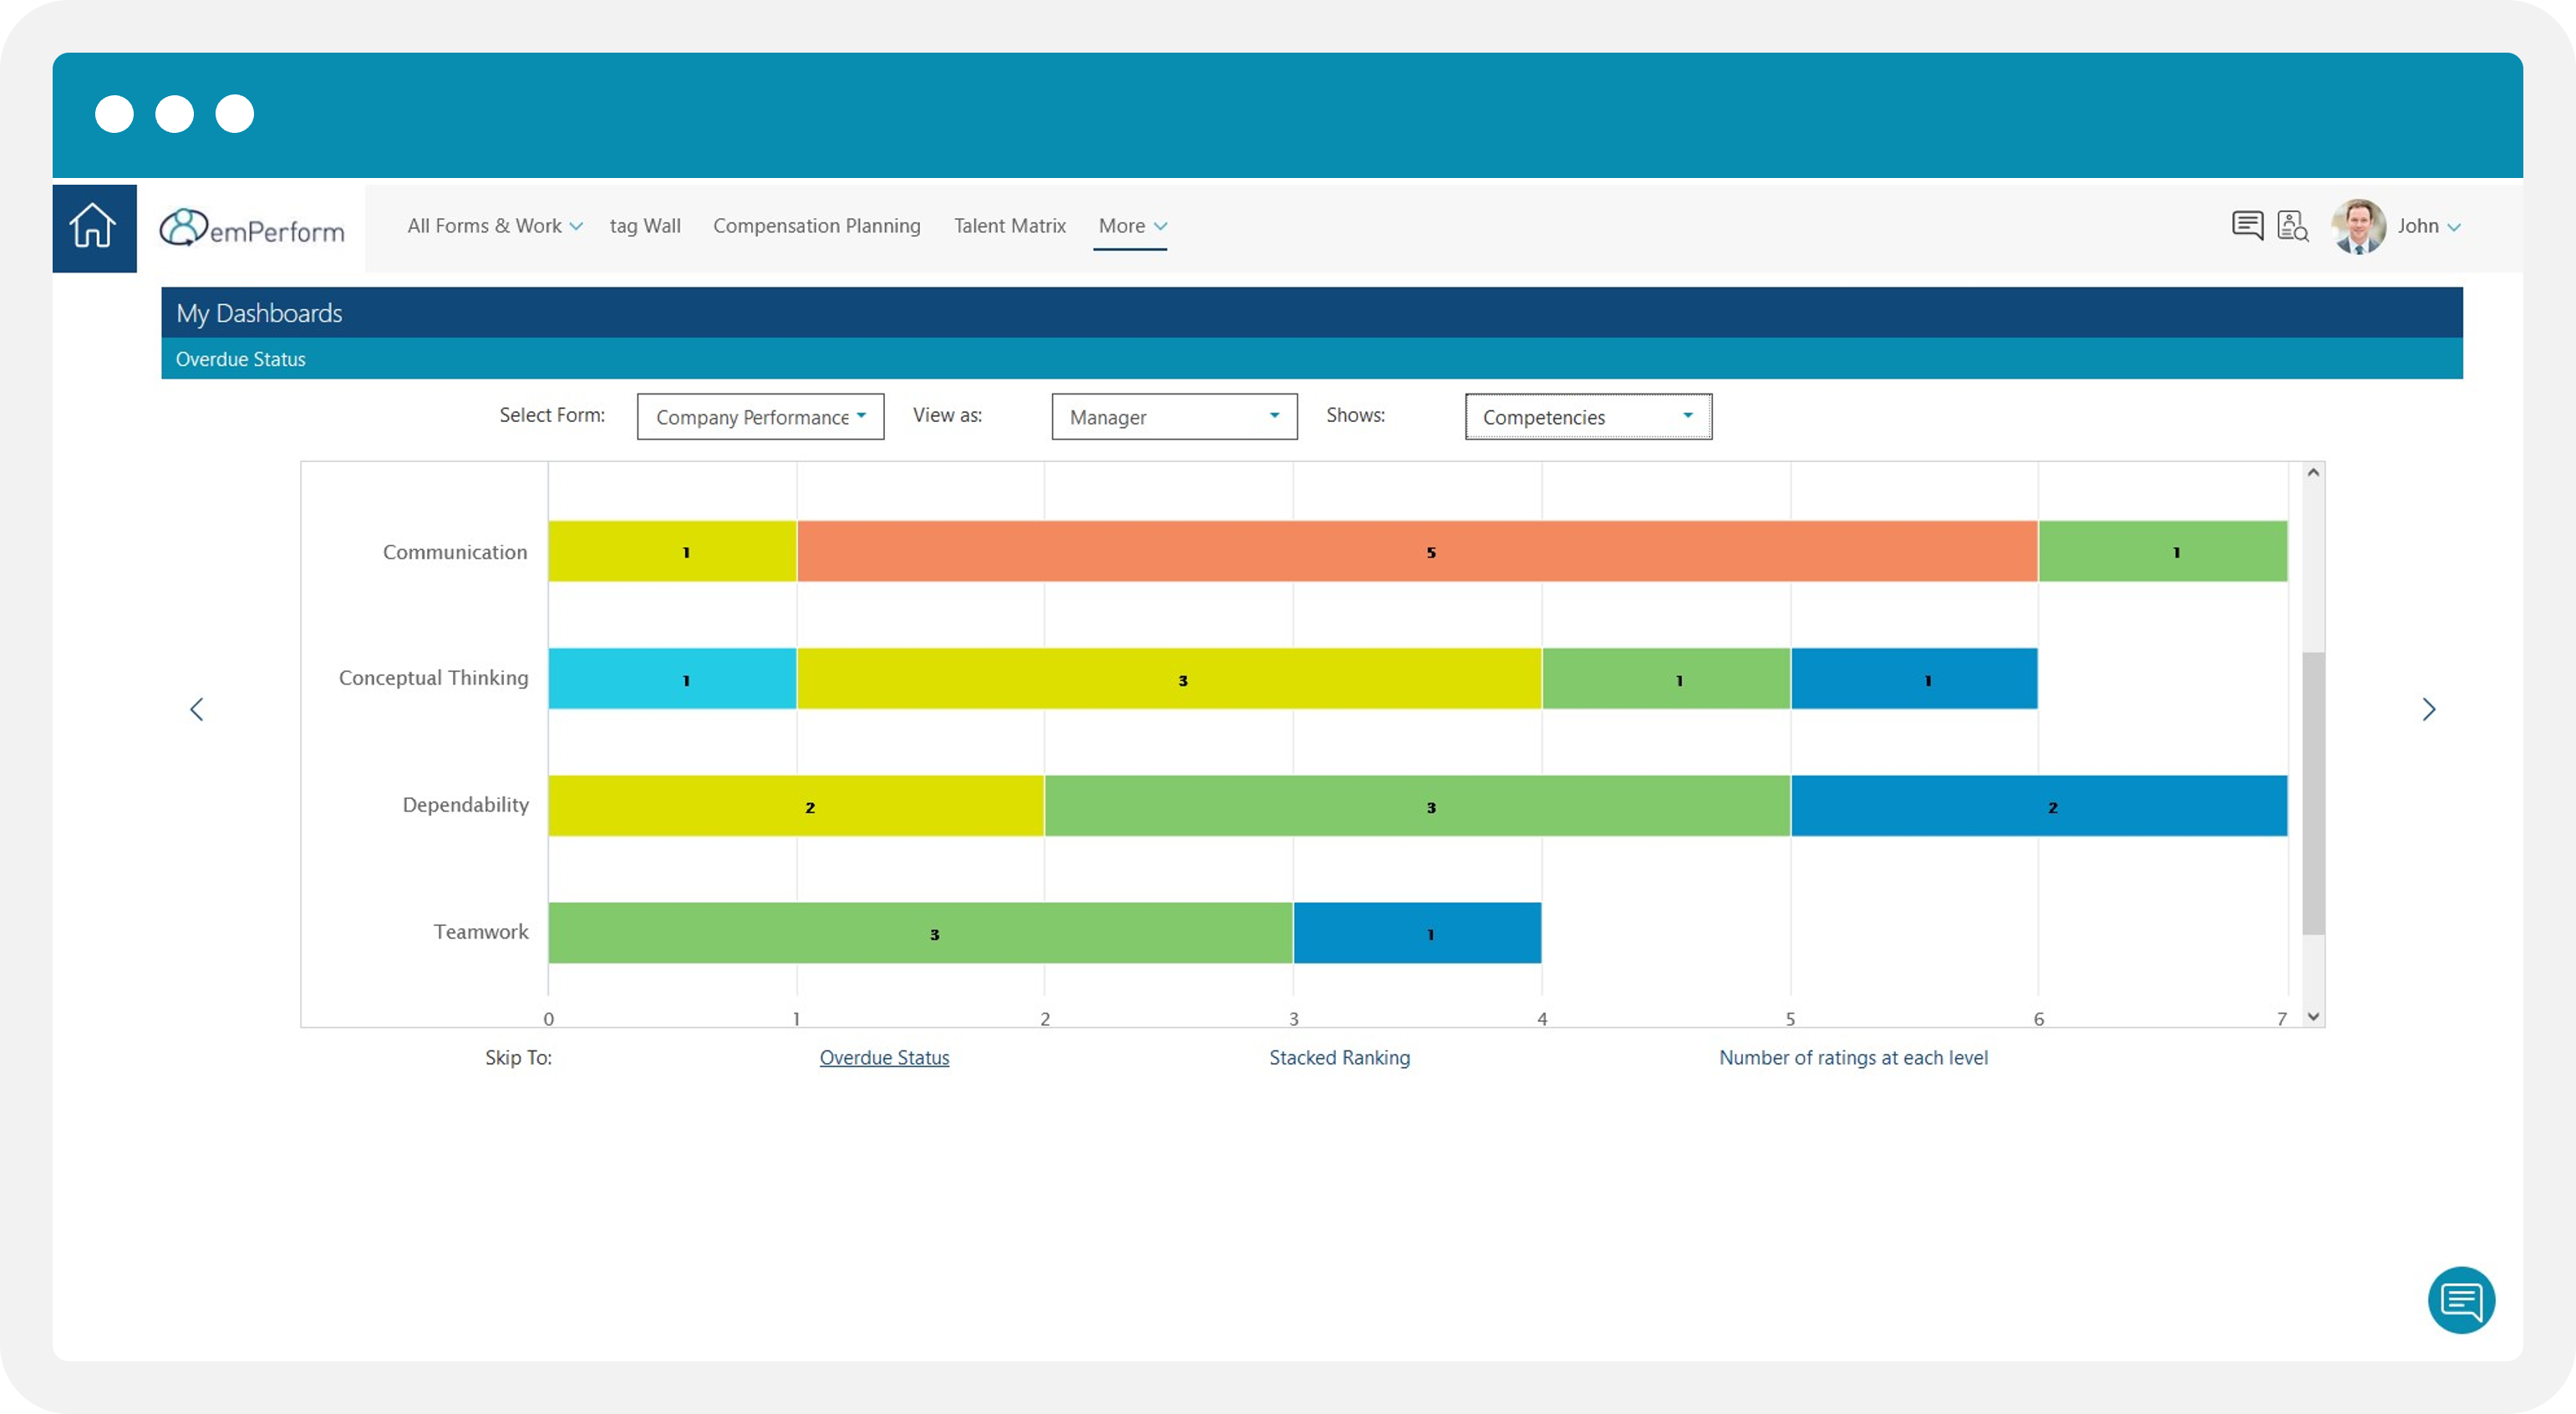
Task: Open the messages notification icon
Action: point(2247,226)
